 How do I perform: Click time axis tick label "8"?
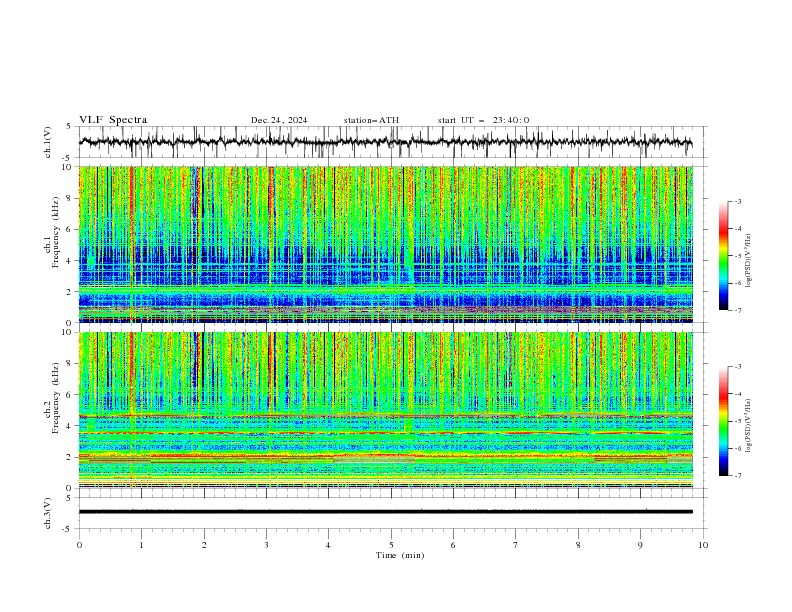578,545
